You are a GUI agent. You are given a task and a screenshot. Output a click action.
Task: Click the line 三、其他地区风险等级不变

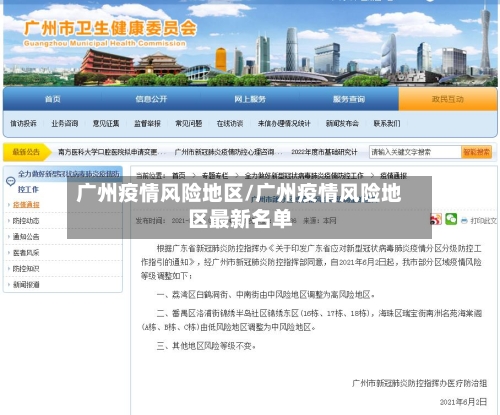tap(206, 346)
